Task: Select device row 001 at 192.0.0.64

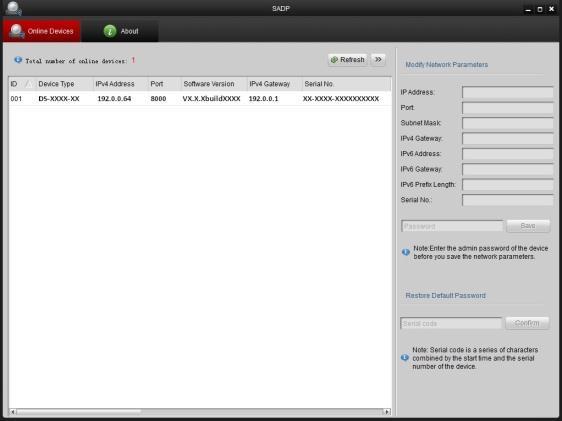Action: pos(200,99)
